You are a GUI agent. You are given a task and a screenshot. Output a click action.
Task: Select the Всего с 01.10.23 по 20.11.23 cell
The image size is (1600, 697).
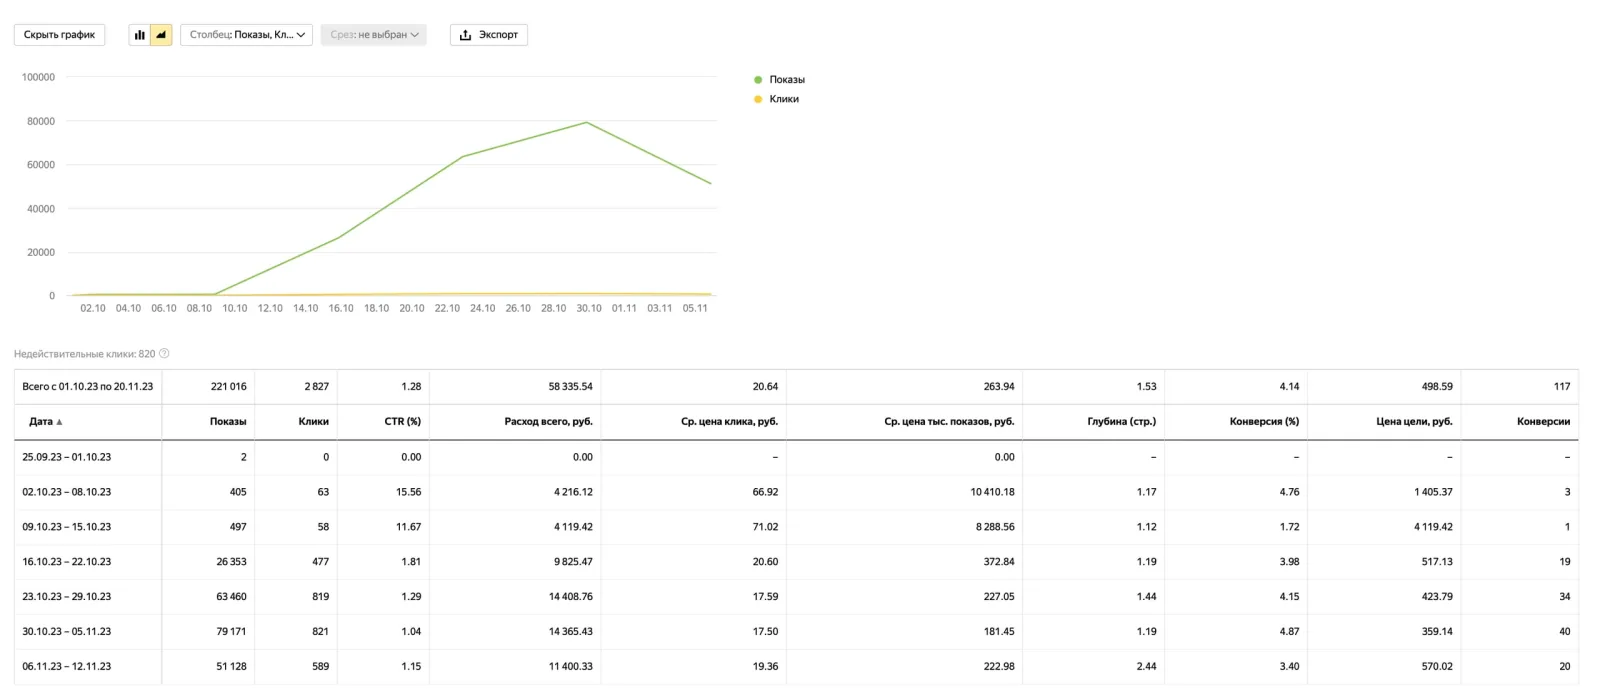coord(88,387)
